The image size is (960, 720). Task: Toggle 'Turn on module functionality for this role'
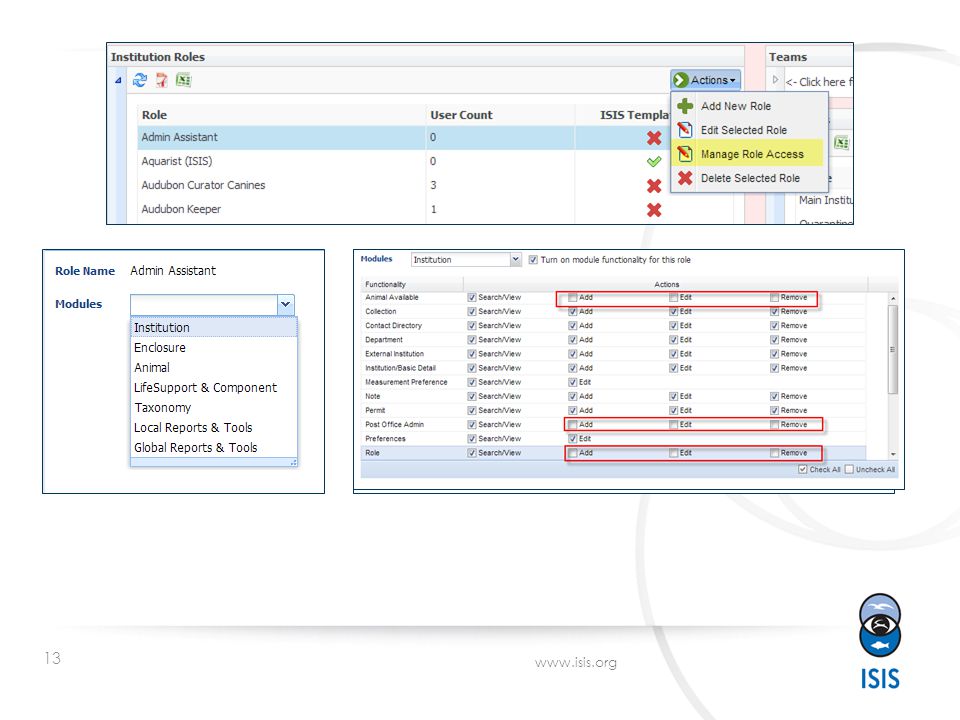pyautogui.click(x=533, y=260)
